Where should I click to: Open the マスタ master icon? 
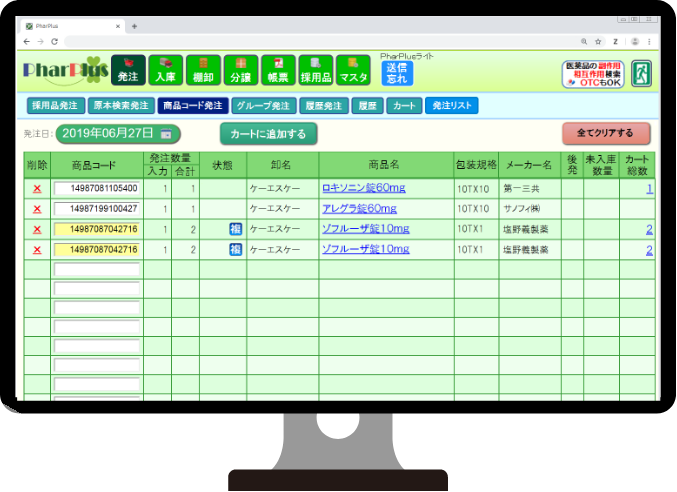pyautogui.click(x=353, y=71)
